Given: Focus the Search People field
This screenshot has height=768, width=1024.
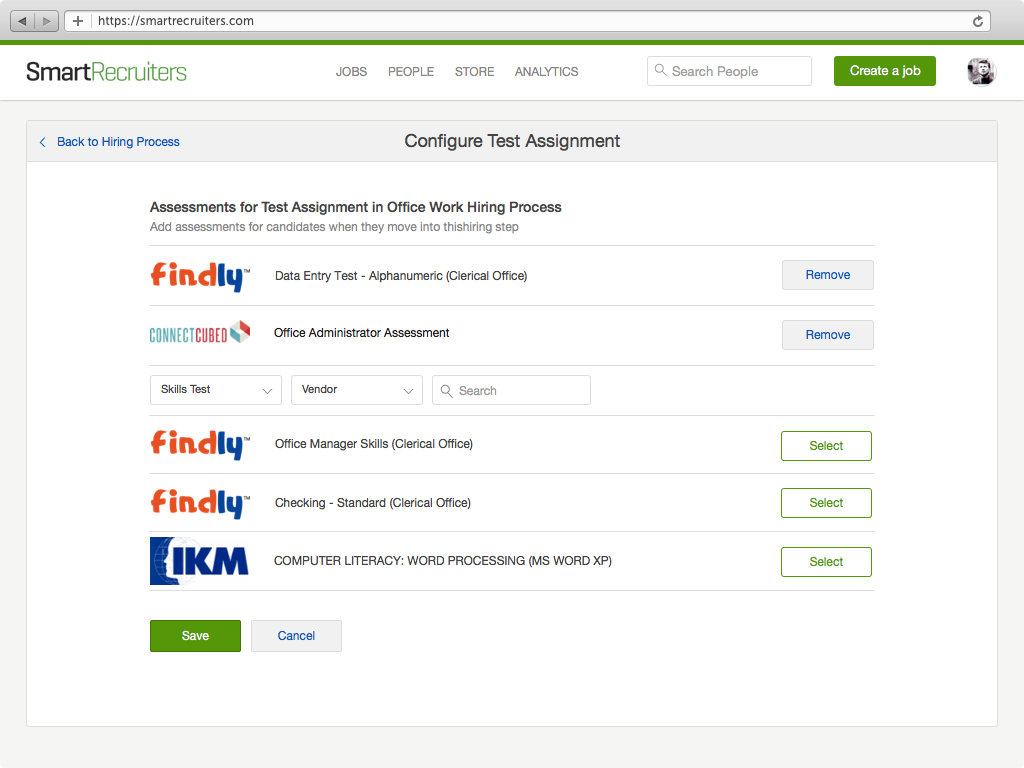Looking at the screenshot, I should click(x=729, y=71).
